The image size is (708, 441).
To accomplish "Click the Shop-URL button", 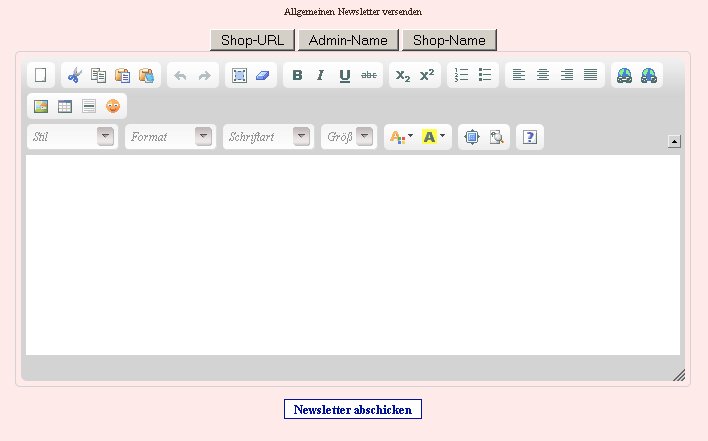I will click(x=252, y=40).
